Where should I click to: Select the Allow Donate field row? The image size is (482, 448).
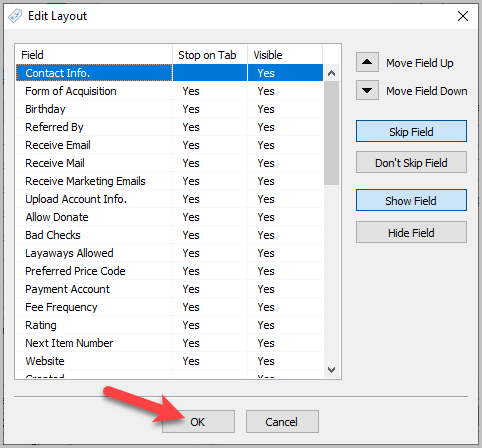(x=169, y=217)
